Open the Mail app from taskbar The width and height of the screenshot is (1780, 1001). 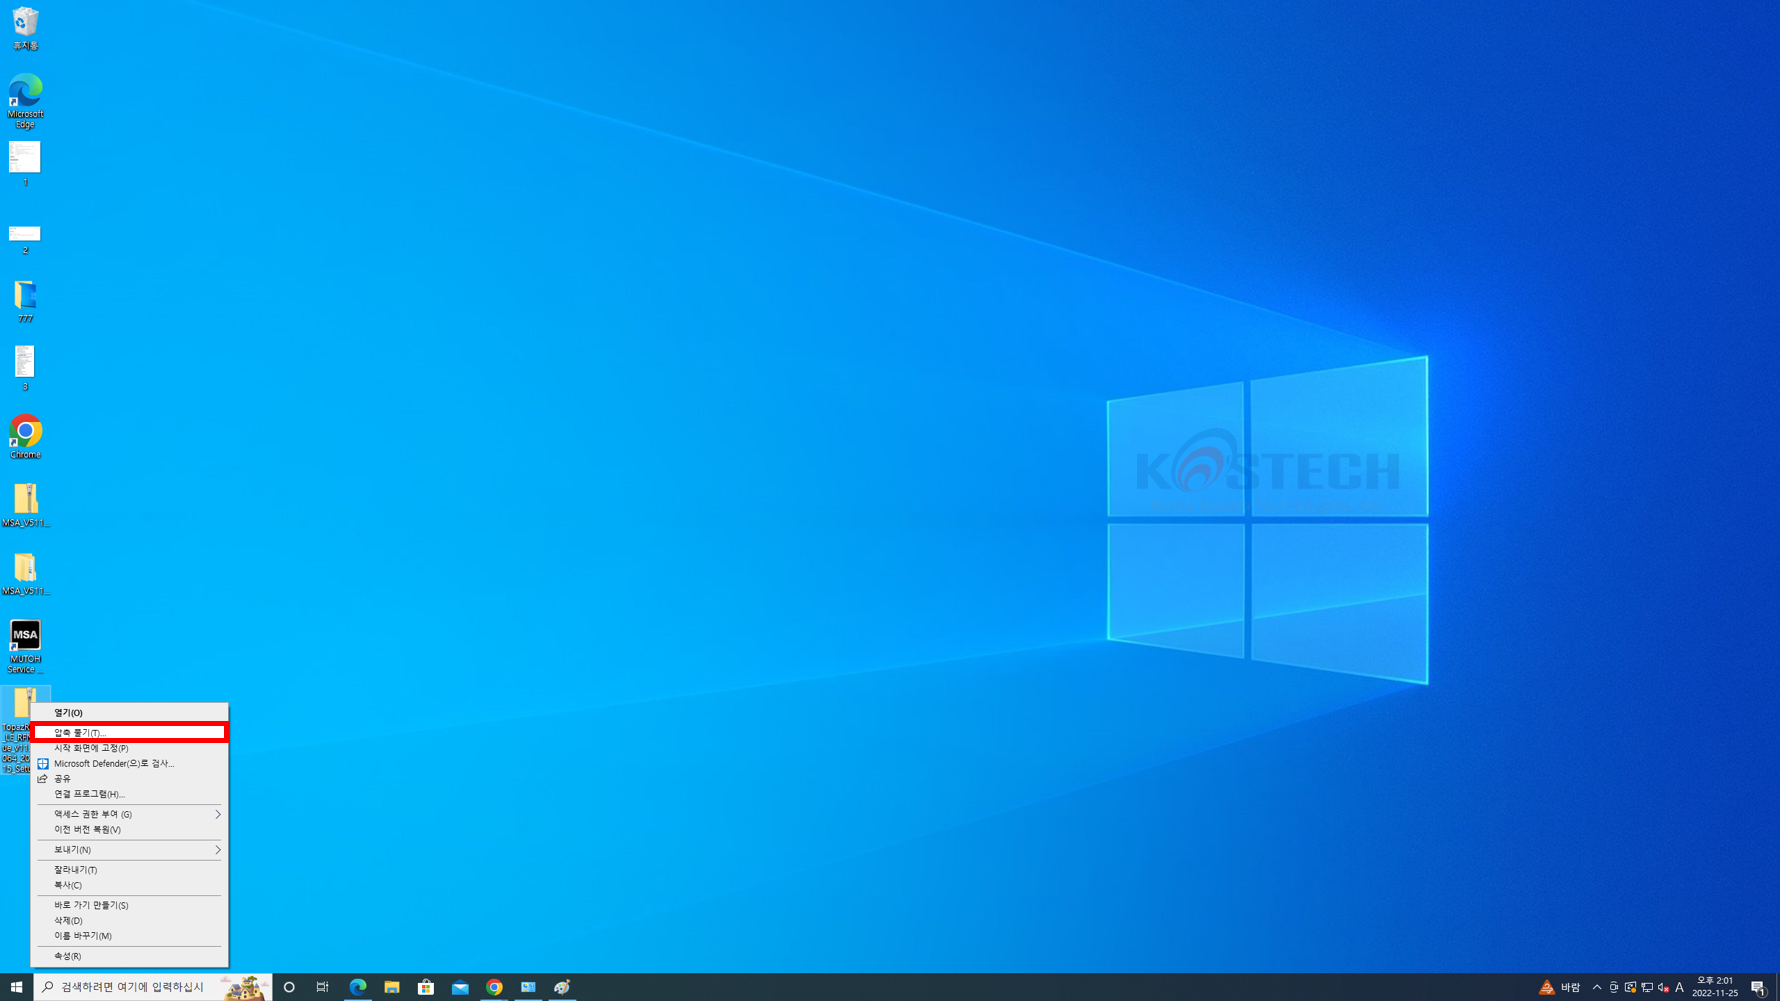coord(460,987)
